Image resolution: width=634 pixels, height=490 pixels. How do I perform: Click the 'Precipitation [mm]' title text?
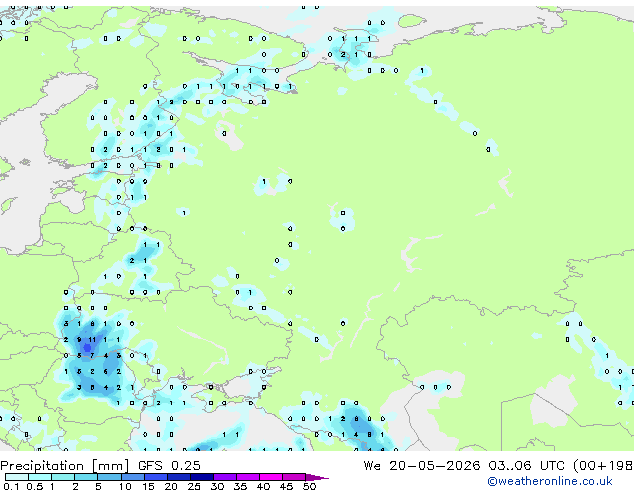pyautogui.click(x=65, y=466)
